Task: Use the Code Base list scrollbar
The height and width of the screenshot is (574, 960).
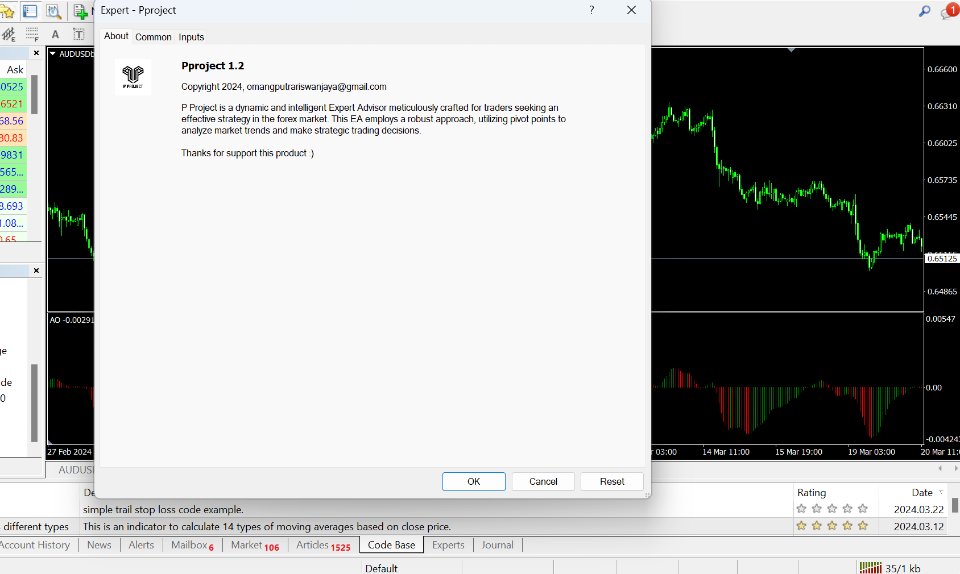Action: point(955,505)
